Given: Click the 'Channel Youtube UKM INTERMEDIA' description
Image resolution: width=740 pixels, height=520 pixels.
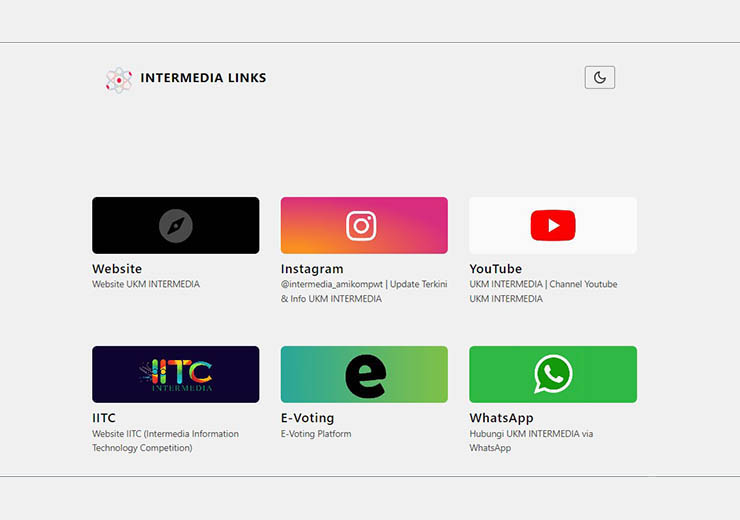Looking at the screenshot, I should 543,291.
